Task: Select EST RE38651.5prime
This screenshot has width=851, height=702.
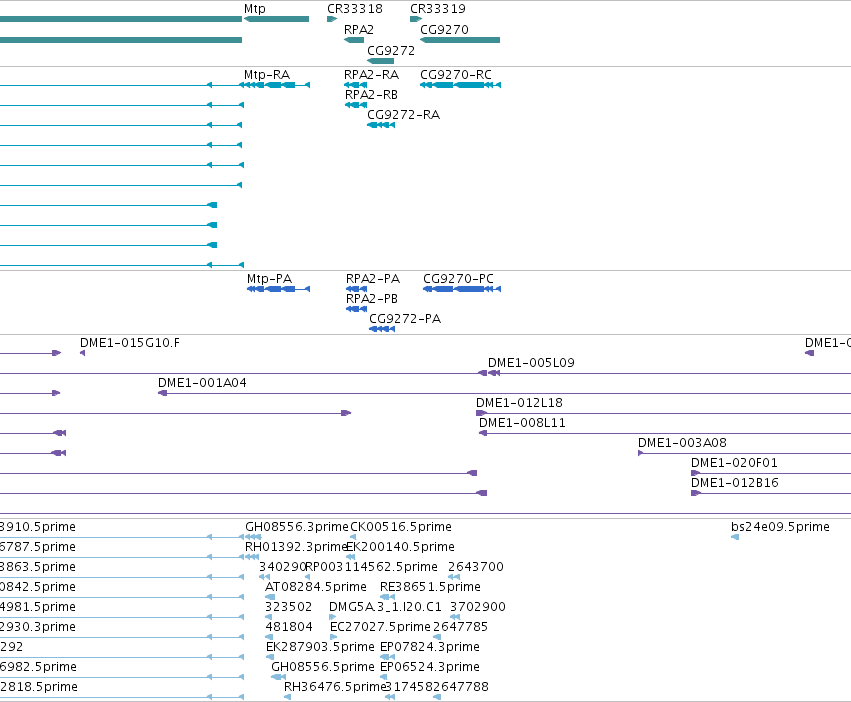Action: point(430,587)
